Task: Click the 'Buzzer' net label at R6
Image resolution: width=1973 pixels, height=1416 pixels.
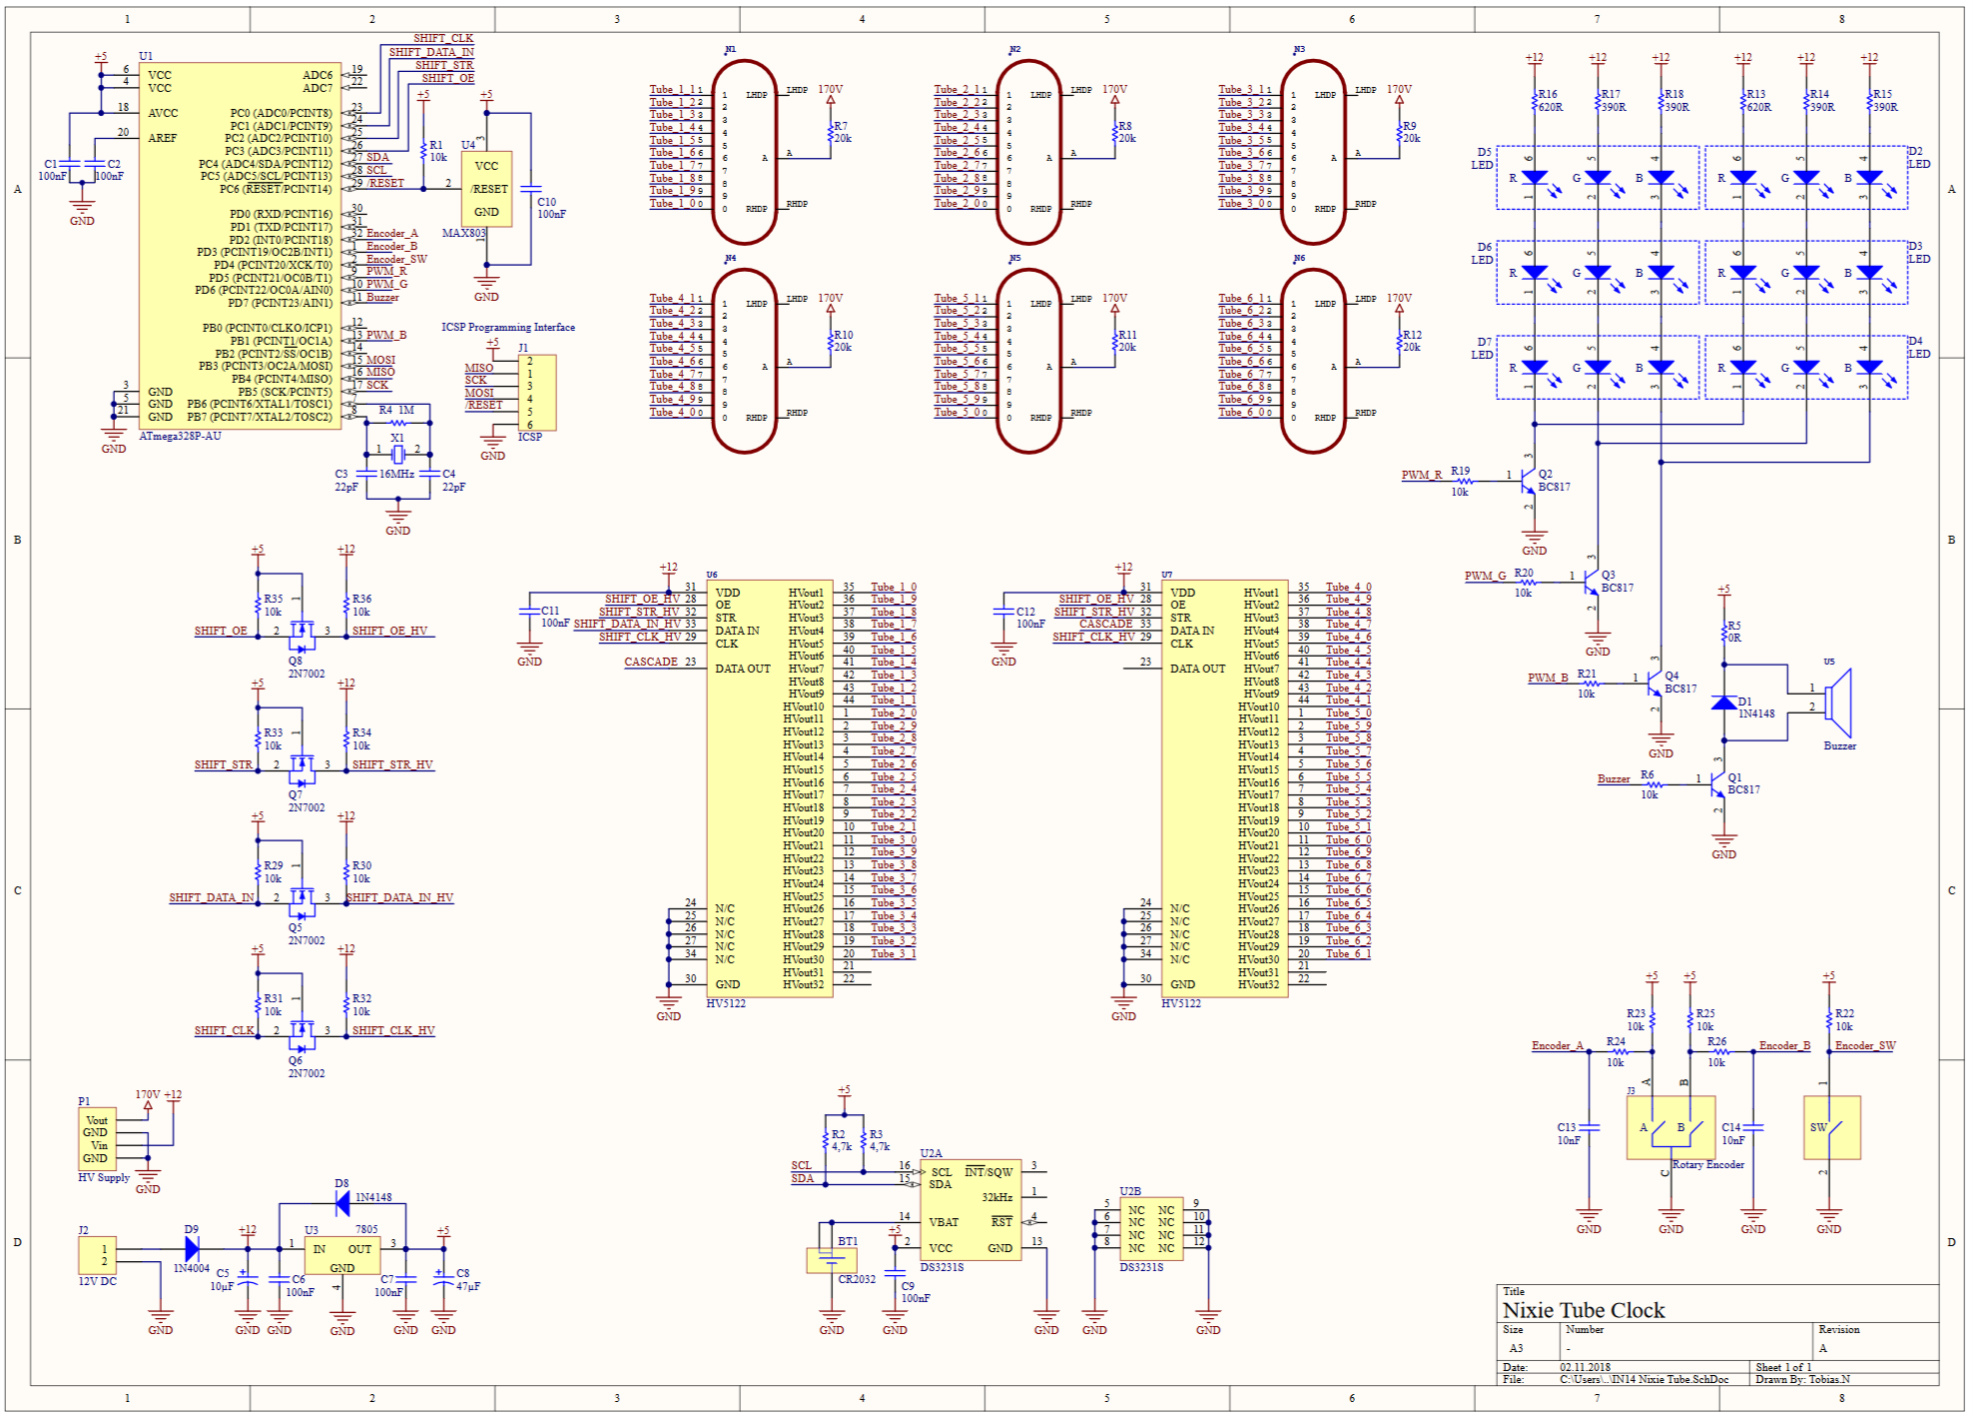Action: tap(1613, 778)
